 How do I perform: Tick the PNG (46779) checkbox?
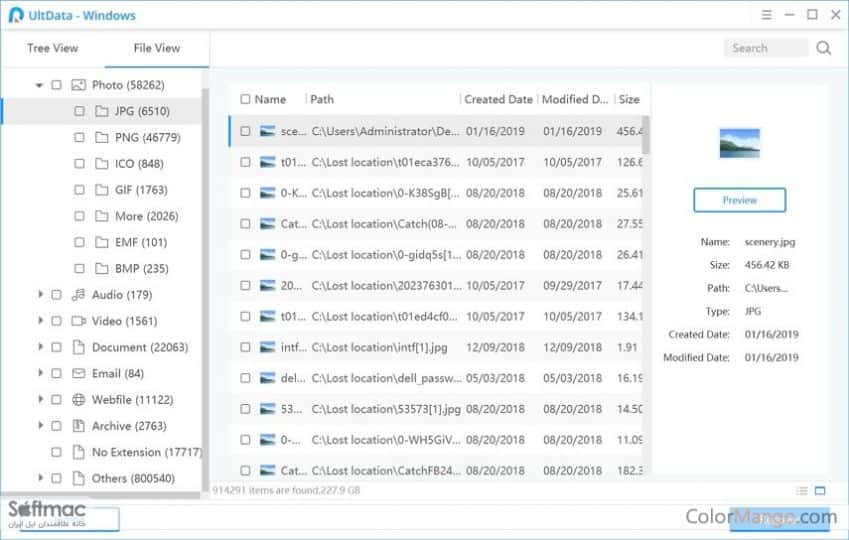coord(80,137)
